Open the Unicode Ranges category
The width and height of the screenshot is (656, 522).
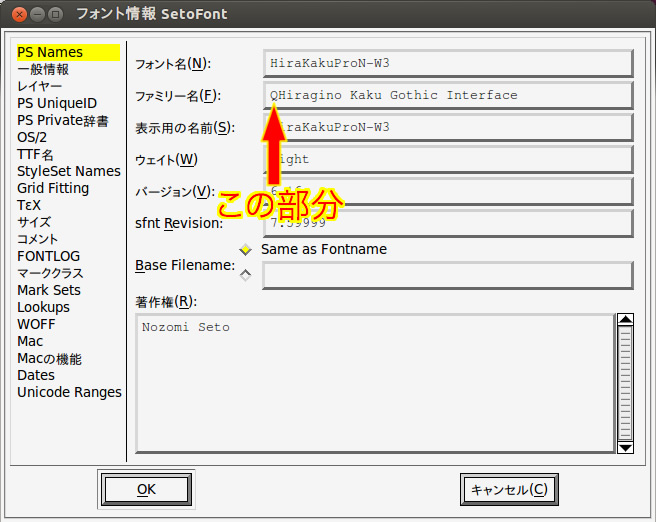[69, 393]
